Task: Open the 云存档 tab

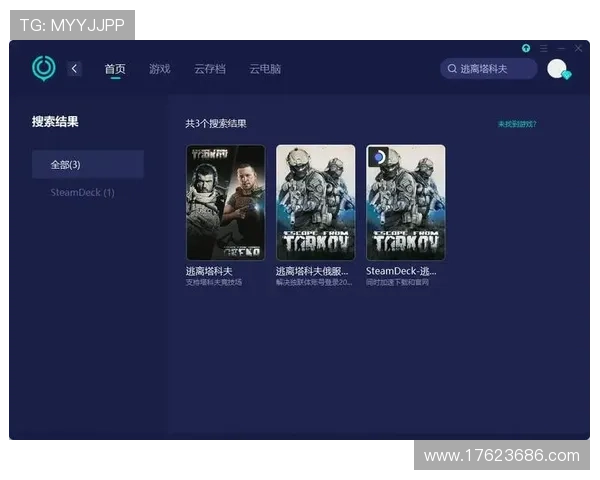Action: 210,69
